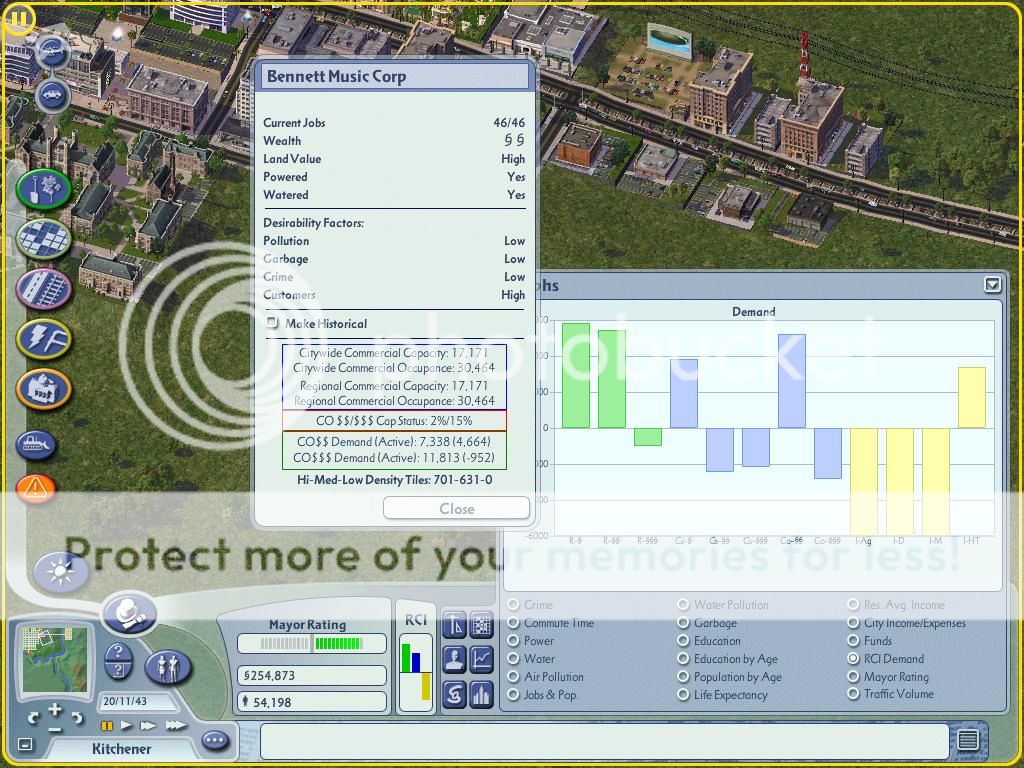Open the roads and transportation menu
This screenshot has height=768, width=1024.
pyautogui.click(x=40, y=290)
